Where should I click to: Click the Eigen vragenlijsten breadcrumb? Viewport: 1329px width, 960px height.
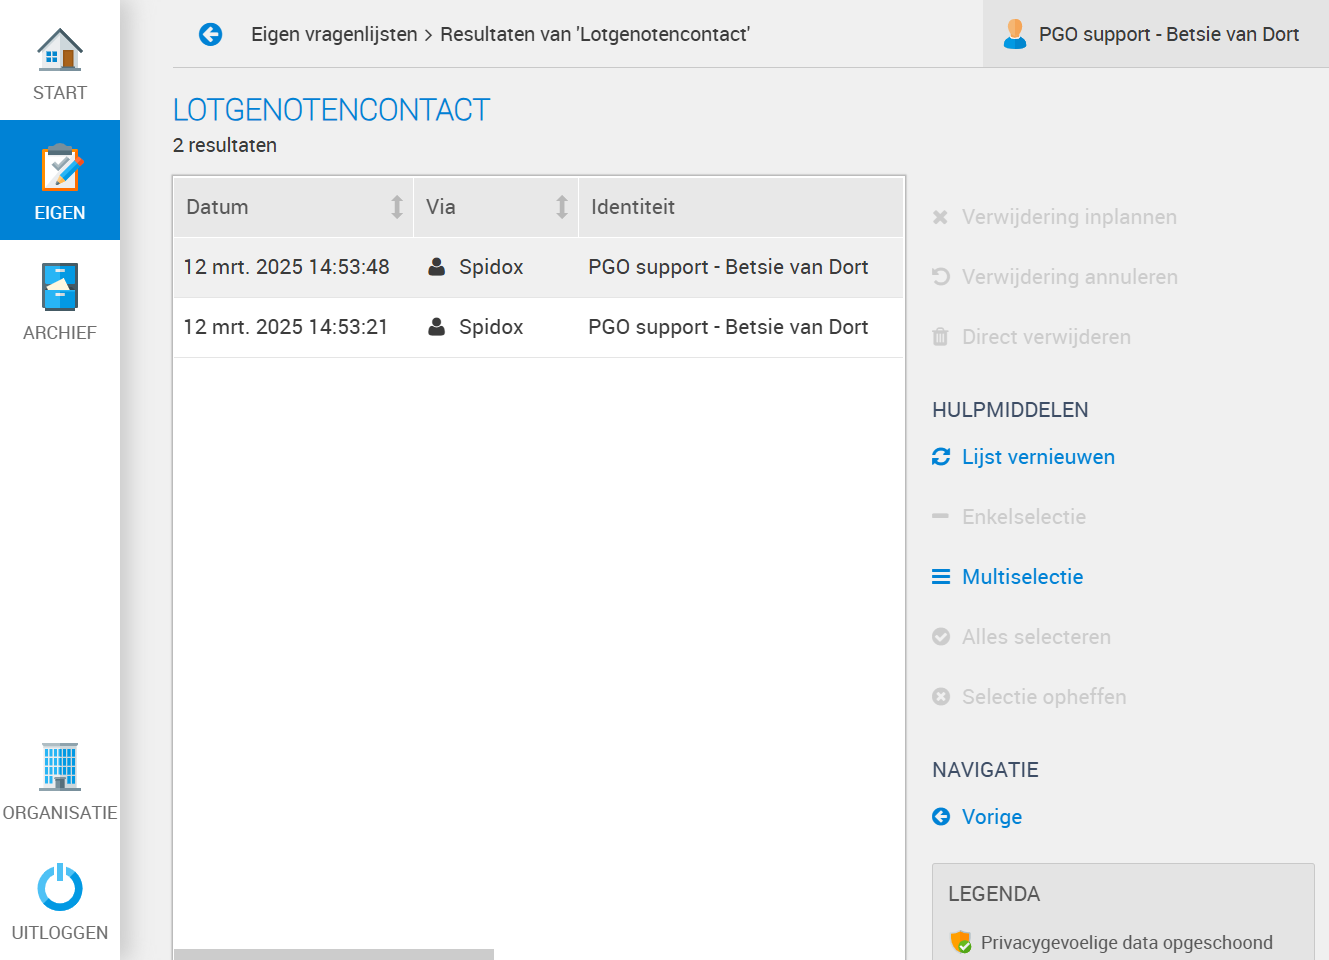point(334,34)
